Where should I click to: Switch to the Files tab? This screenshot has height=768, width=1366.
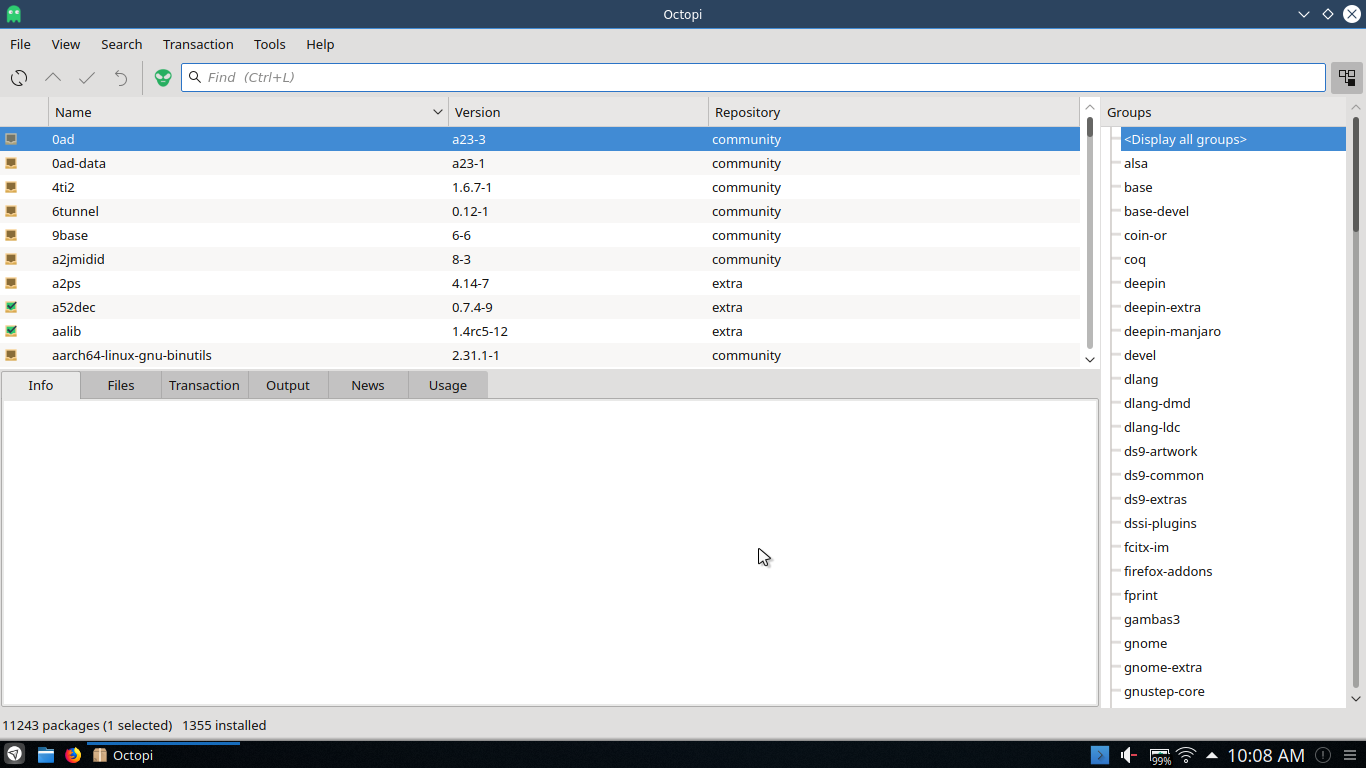coord(121,385)
